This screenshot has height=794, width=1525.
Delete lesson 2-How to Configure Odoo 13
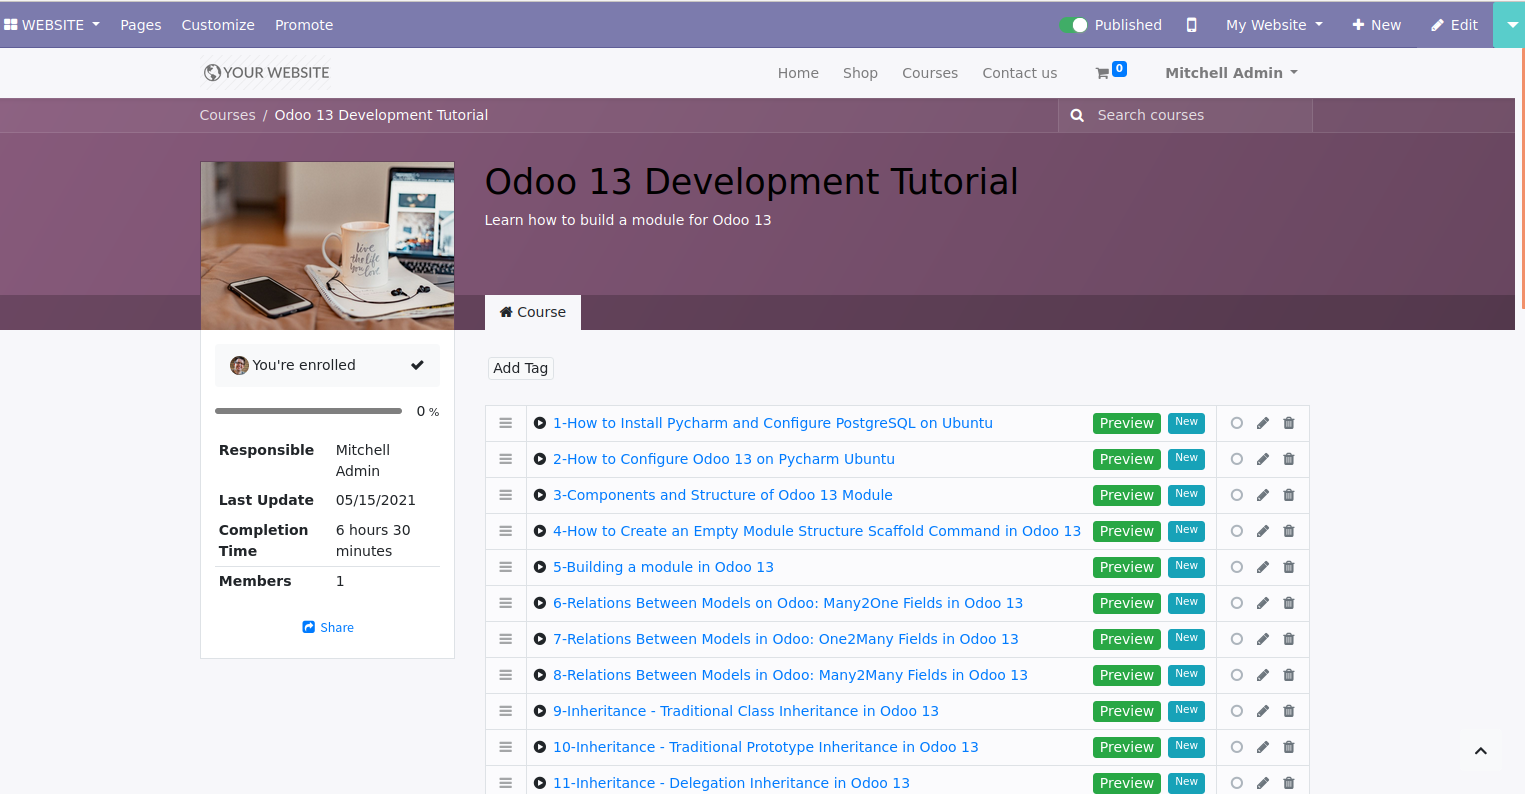pyautogui.click(x=1289, y=459)
